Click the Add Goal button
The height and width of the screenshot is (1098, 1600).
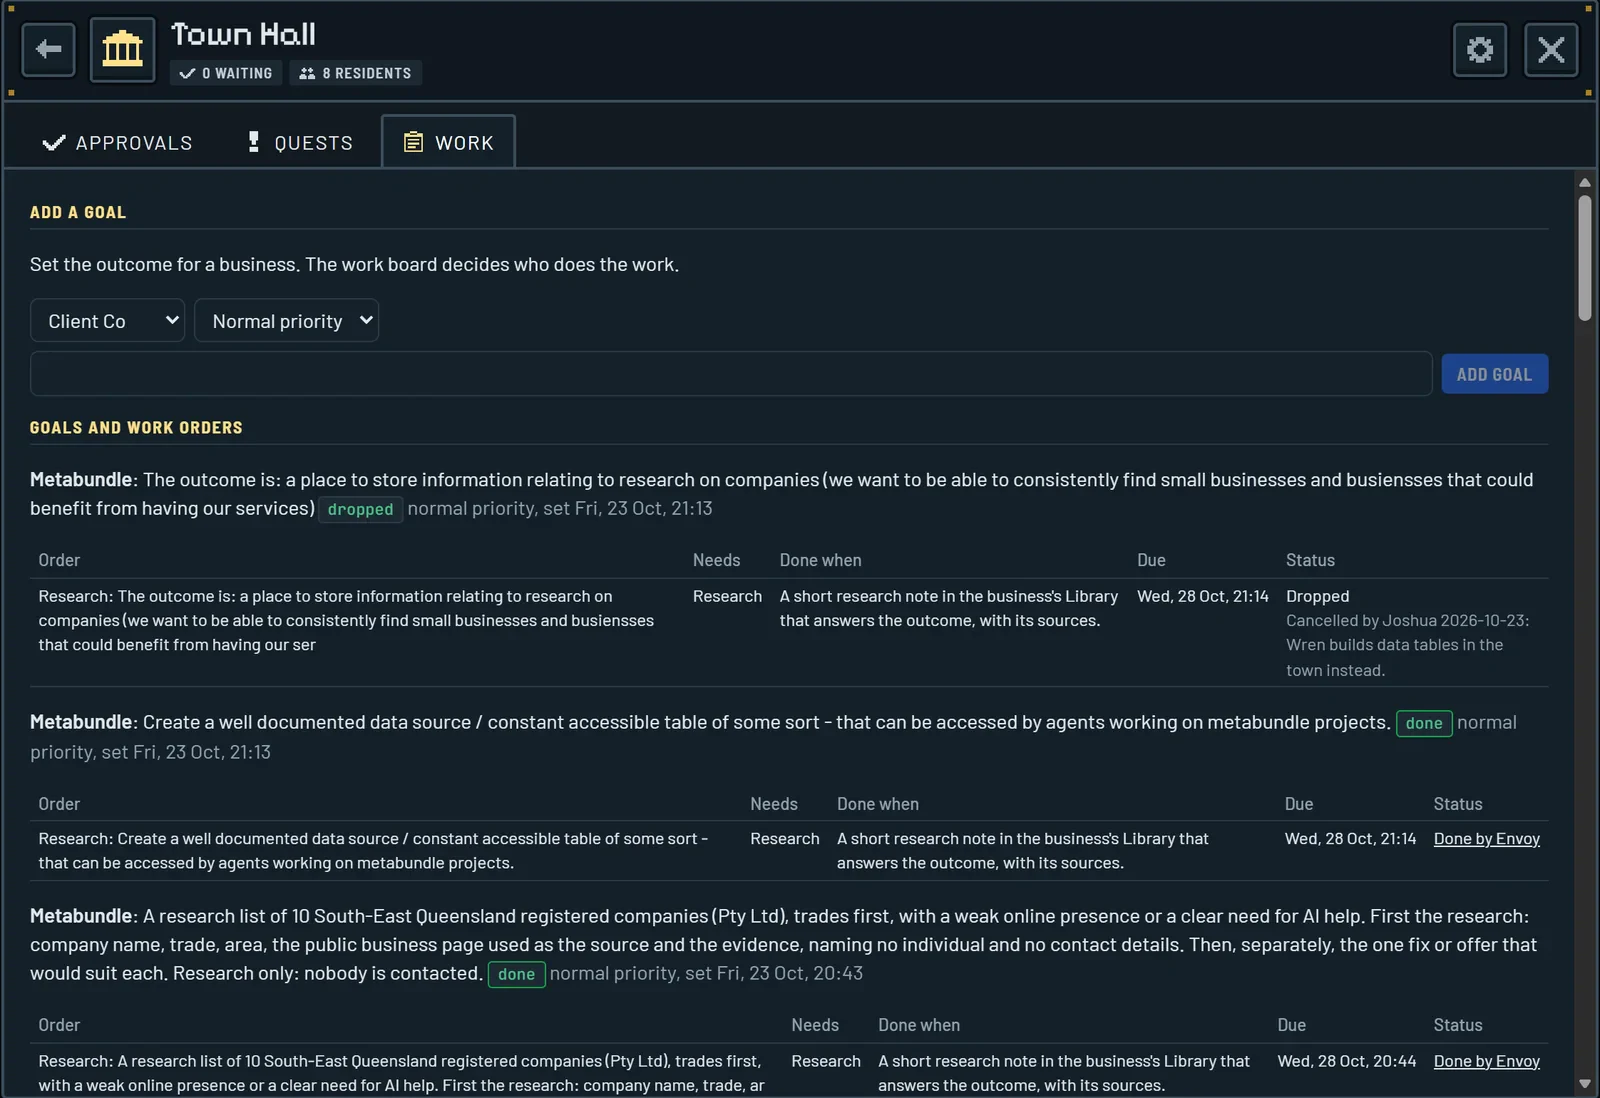[x=1494, y=374]
